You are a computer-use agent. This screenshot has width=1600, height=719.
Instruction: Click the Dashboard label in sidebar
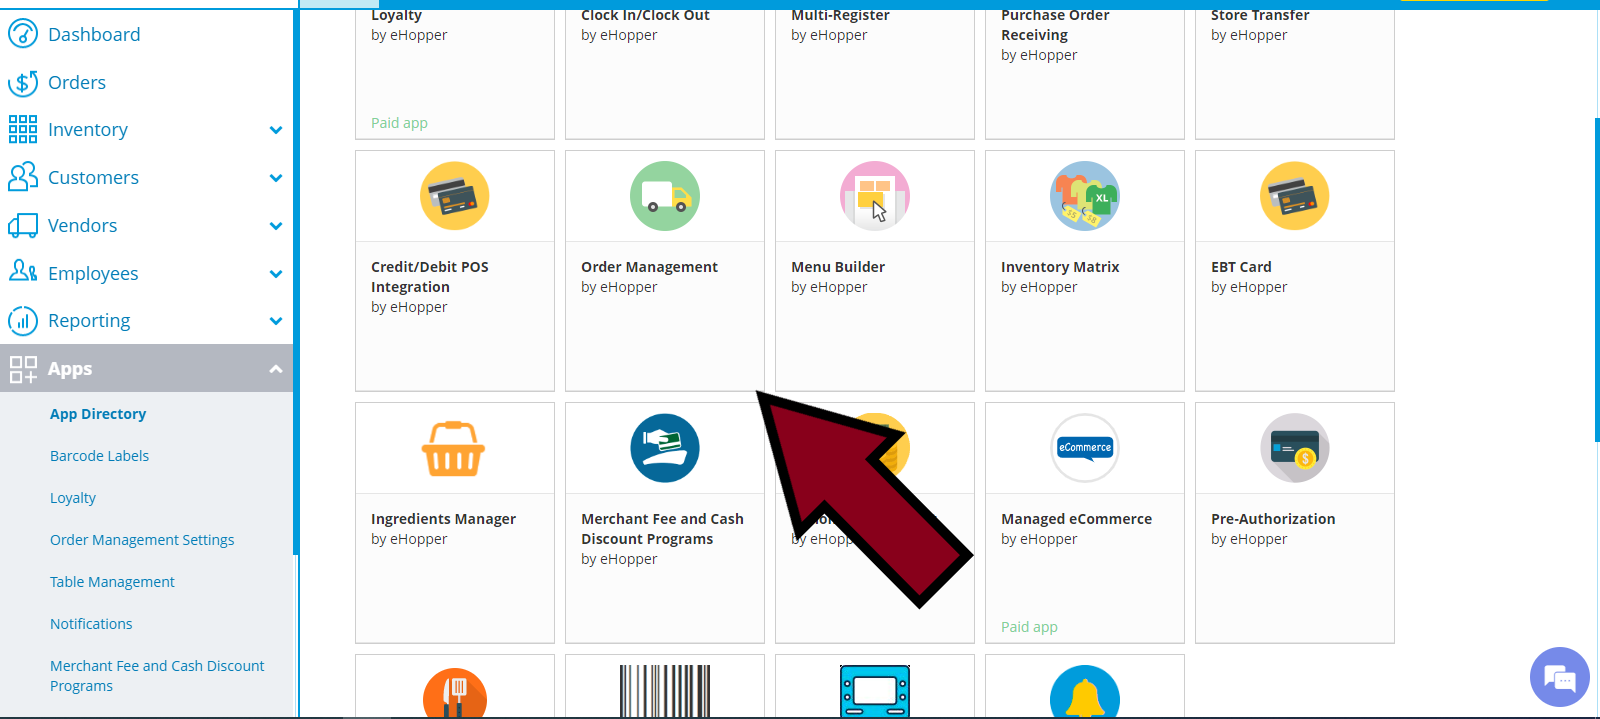94,34
